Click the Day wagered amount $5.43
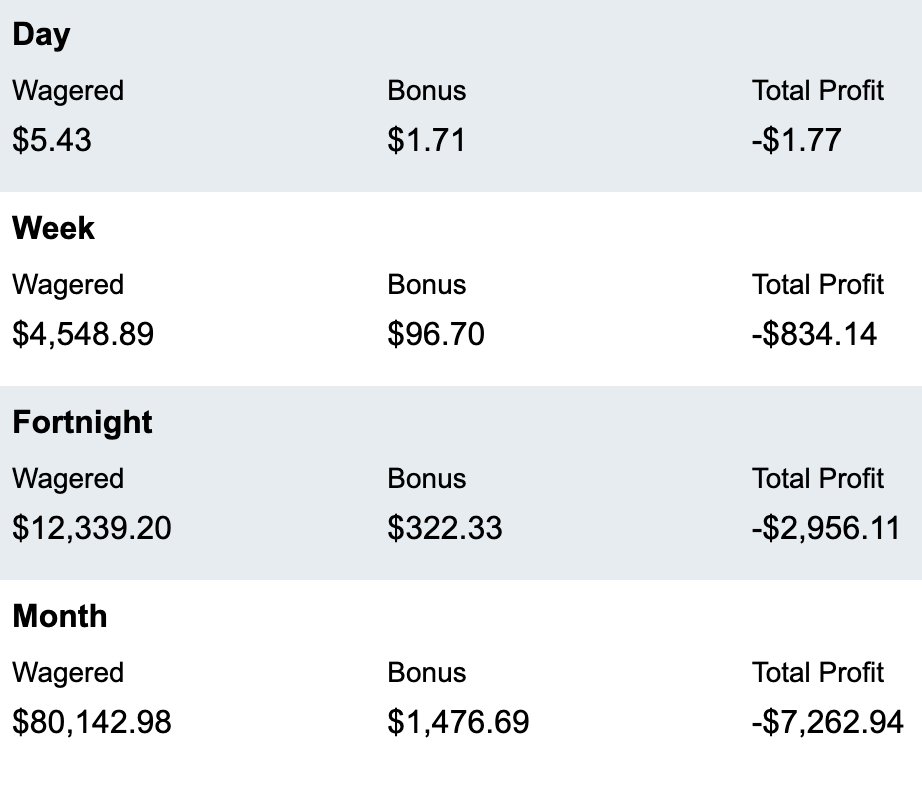This screenshot has width=922, height=808. coord(52,140)
